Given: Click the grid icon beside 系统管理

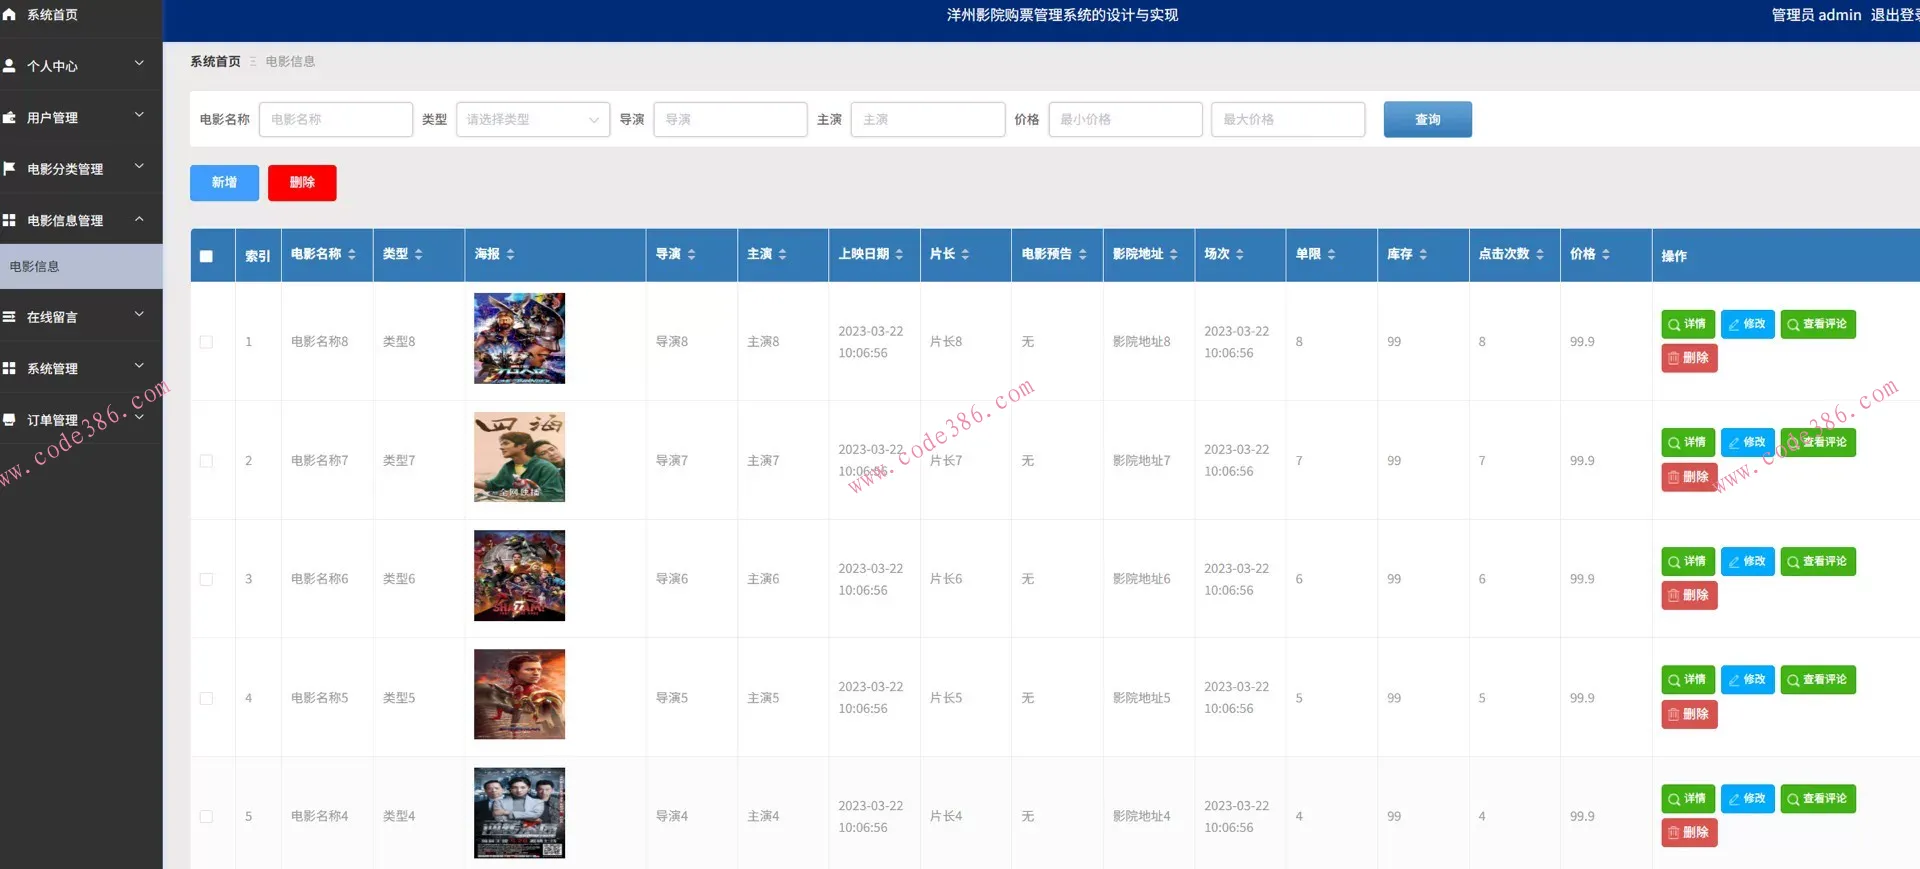Looking at the screenshot, I should [9, 368].
